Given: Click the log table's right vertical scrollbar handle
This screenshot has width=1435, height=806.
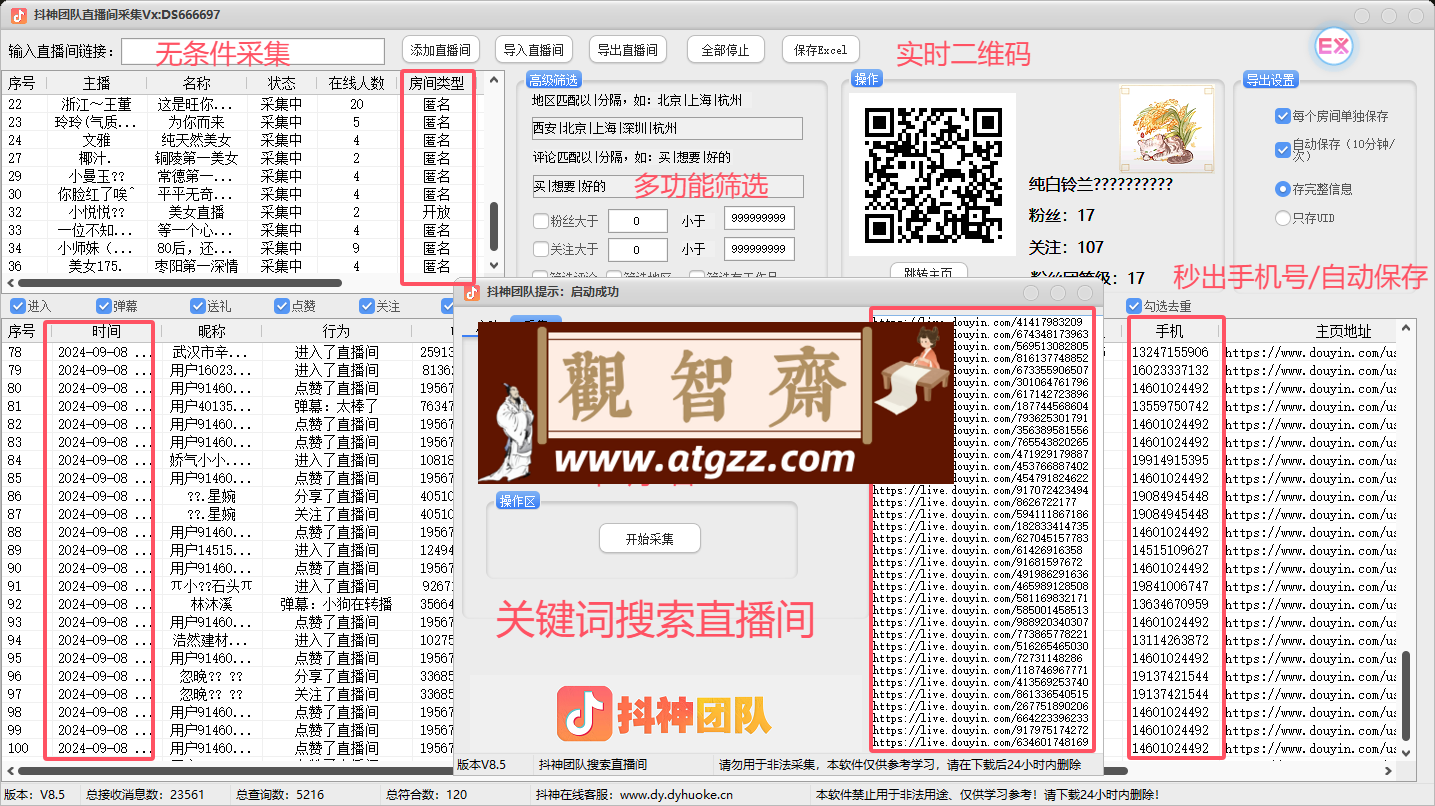Looking at the screenshot, I should click(1407, 695).
